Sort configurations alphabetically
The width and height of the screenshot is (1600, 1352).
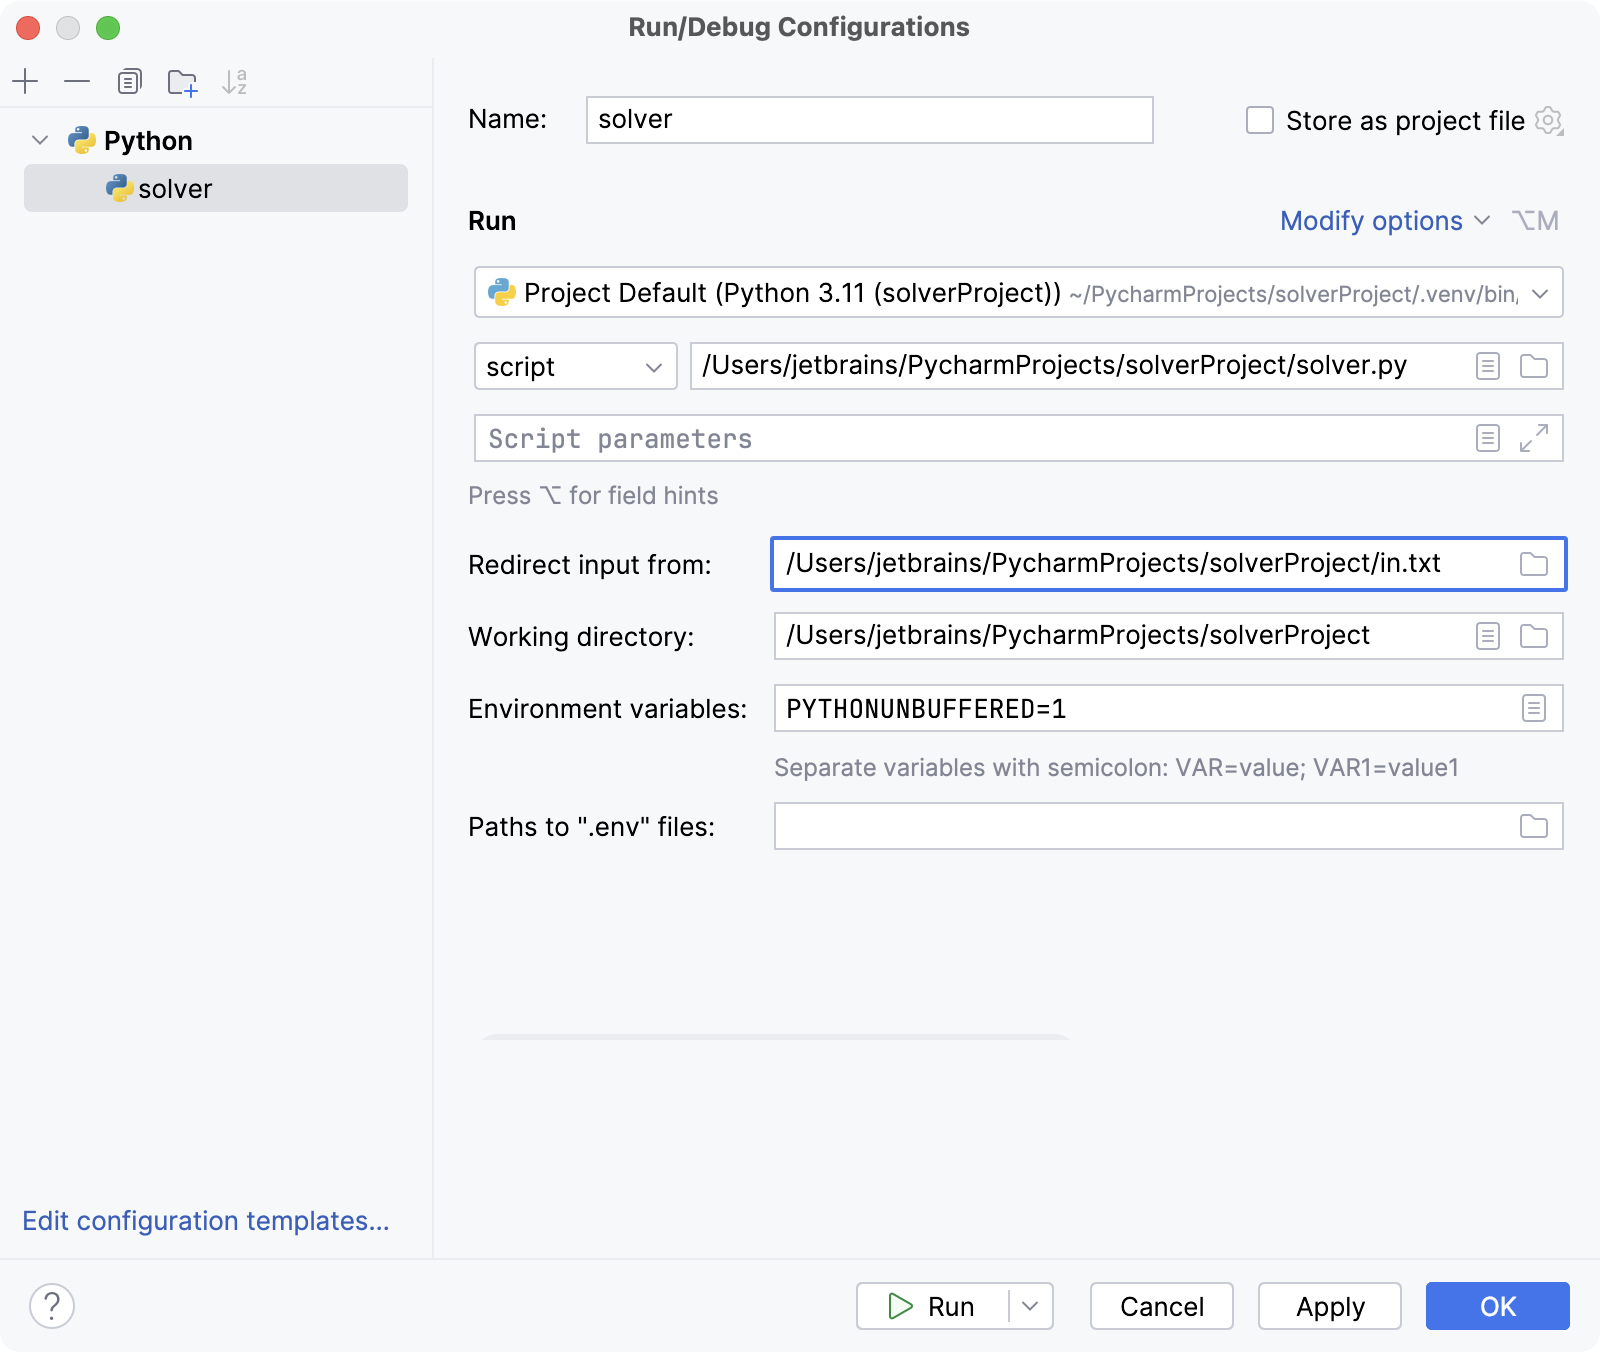tap(236, 81)
